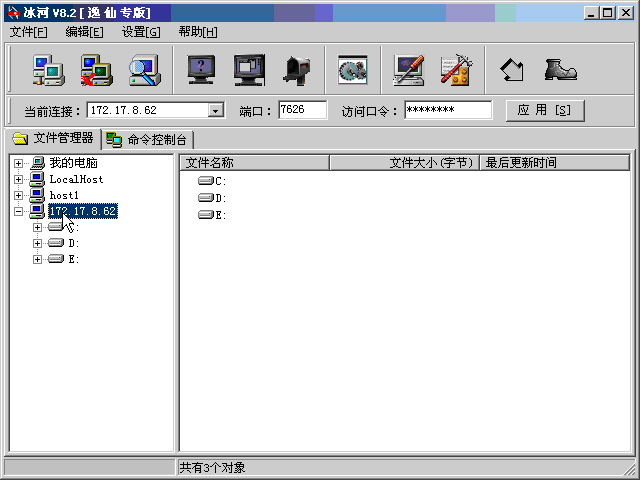The height and width of the screenshot is (480, 640).
Task: Sort by 最后更新时间 column header
Action: pyautogui.click(x=555, y=163)
